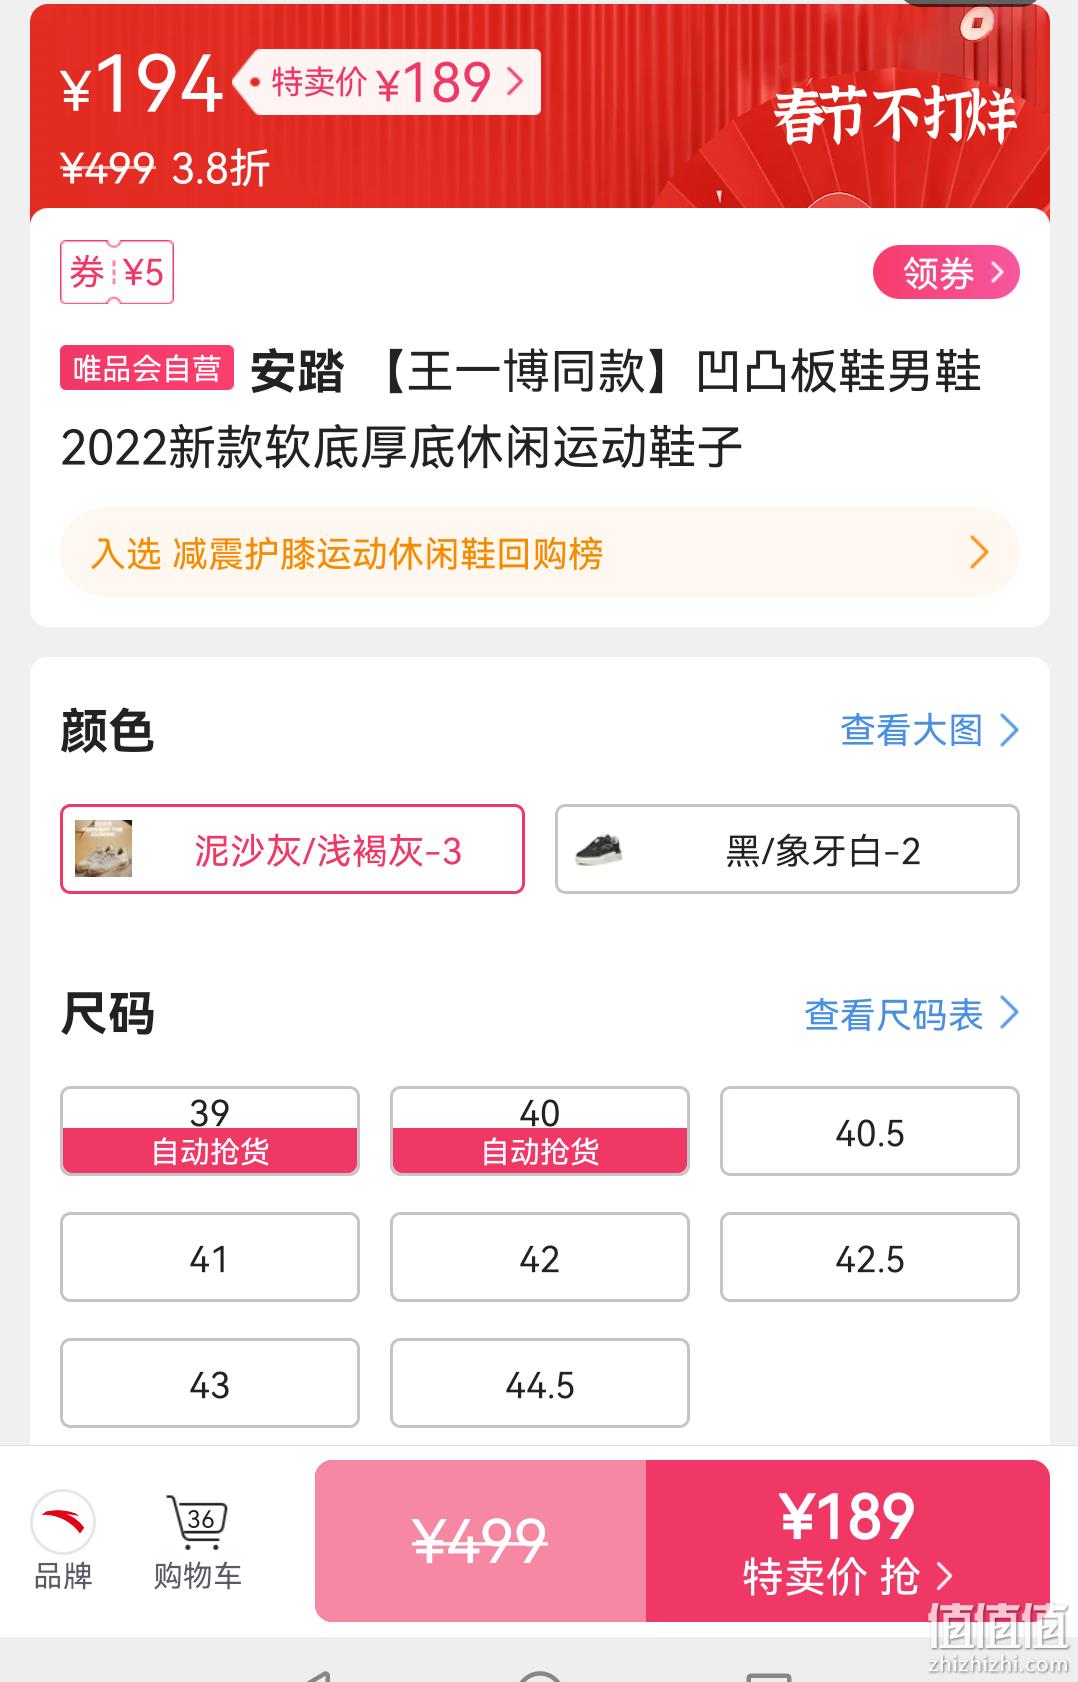Screen dimensions: 1078x1682
Task: Tap the black shoe thumbnail image
Action: tap(599, 850)
